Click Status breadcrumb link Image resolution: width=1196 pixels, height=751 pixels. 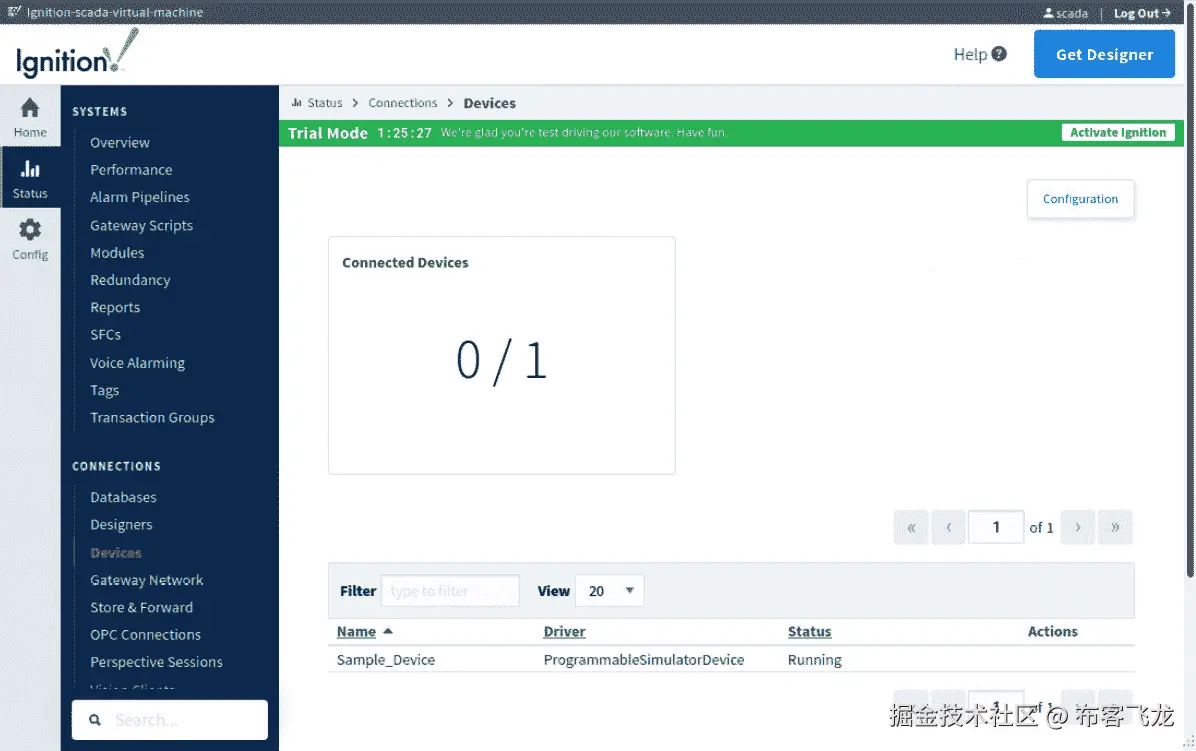click(x=325, y=103)
